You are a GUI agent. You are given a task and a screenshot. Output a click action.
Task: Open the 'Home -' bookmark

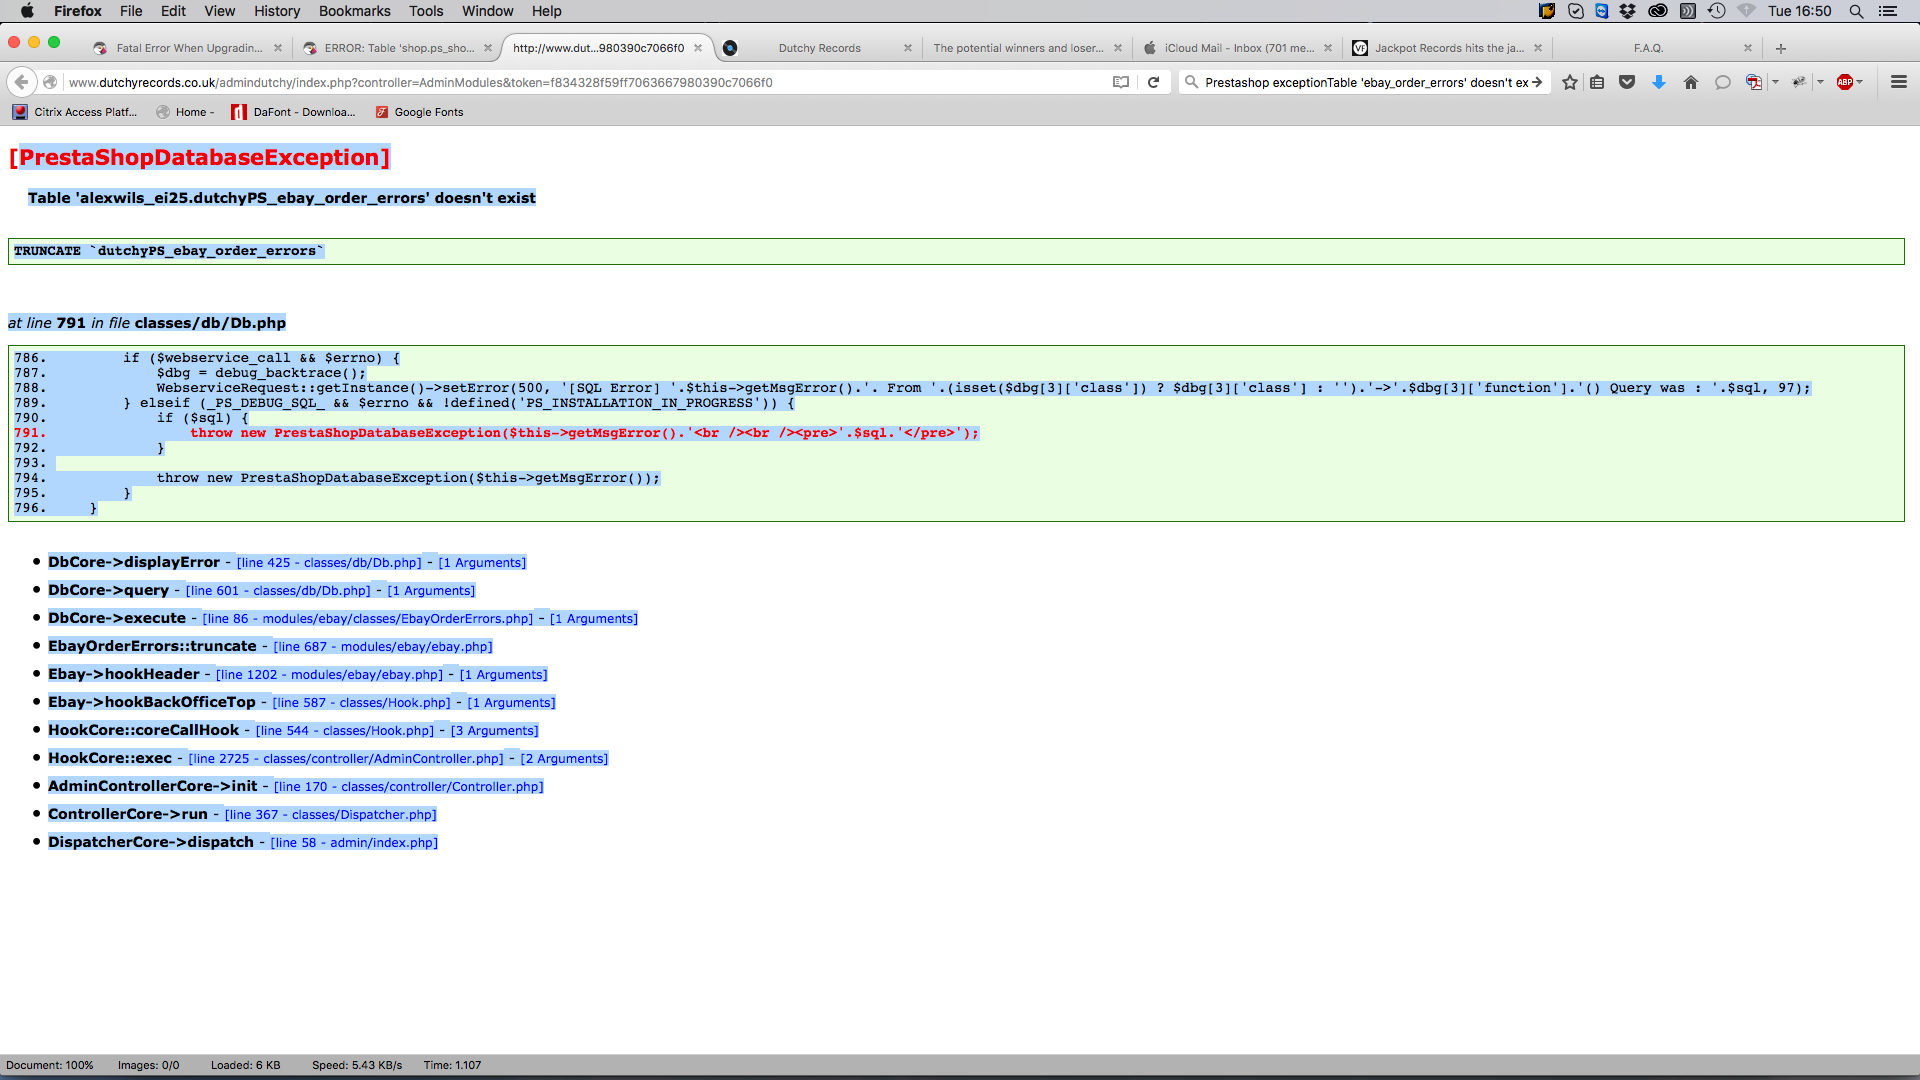pyautogui.click(x=185, y=112)
